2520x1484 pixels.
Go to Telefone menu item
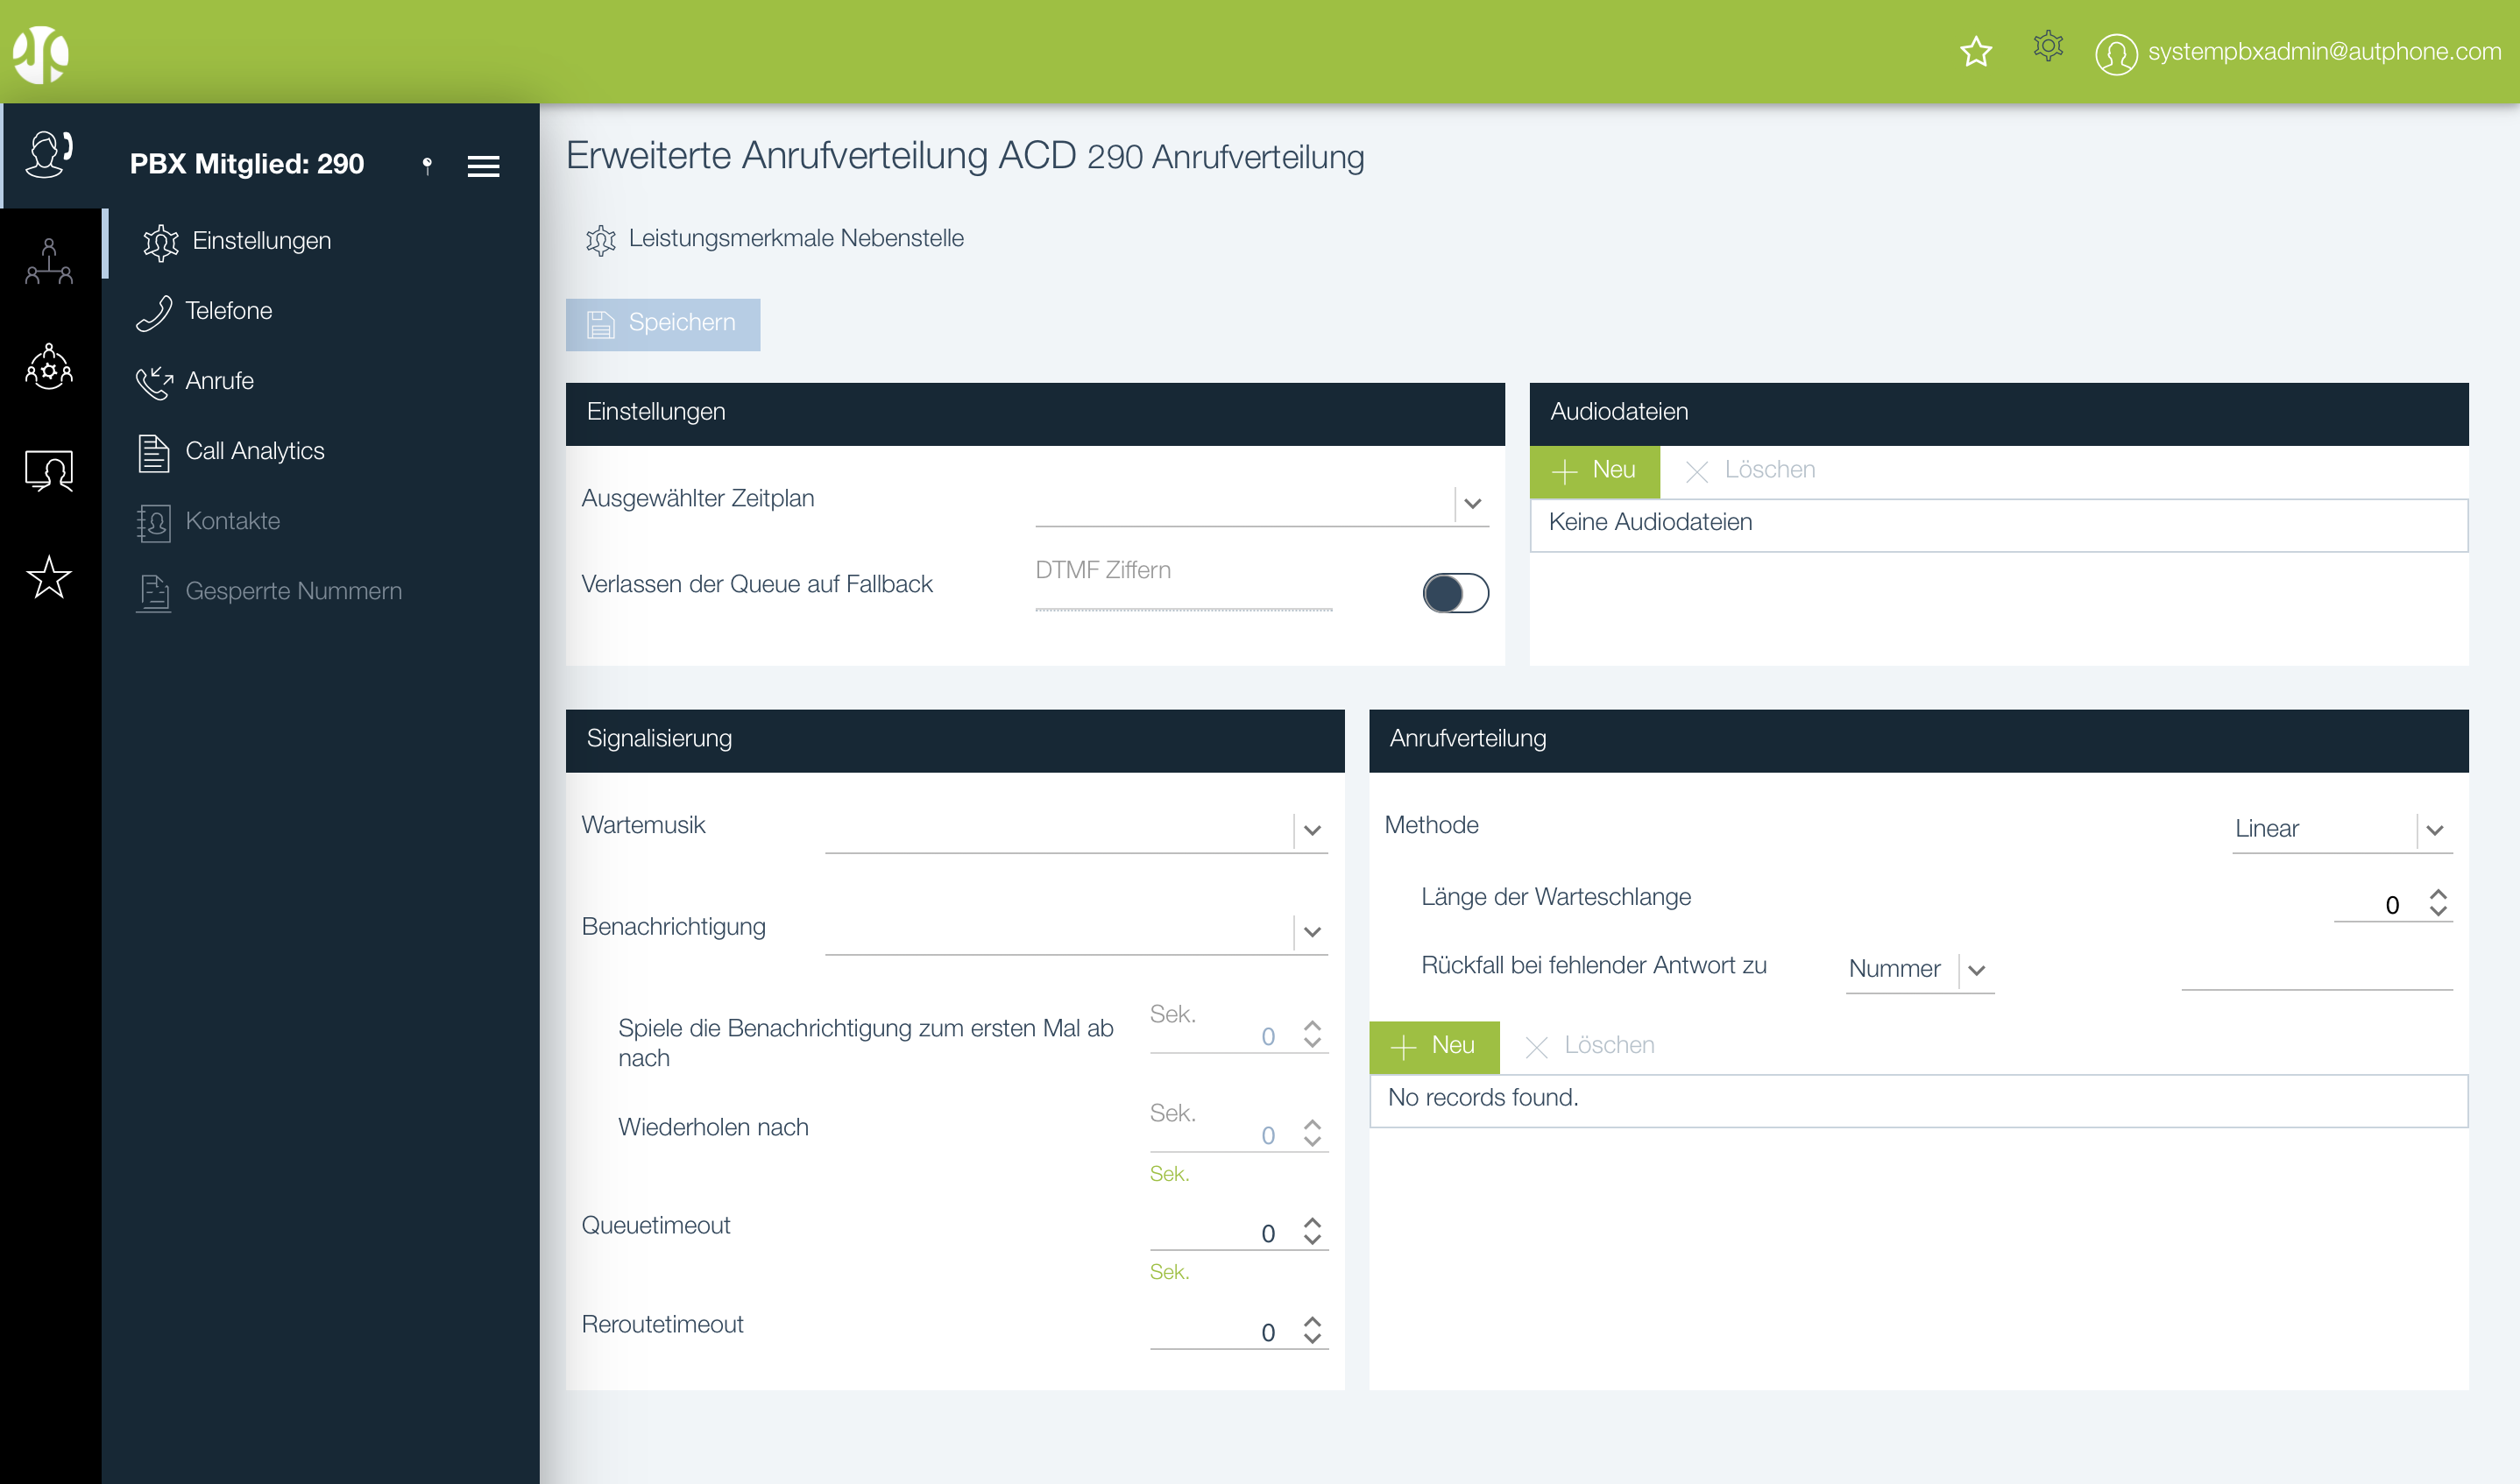[x=228, y=311]
